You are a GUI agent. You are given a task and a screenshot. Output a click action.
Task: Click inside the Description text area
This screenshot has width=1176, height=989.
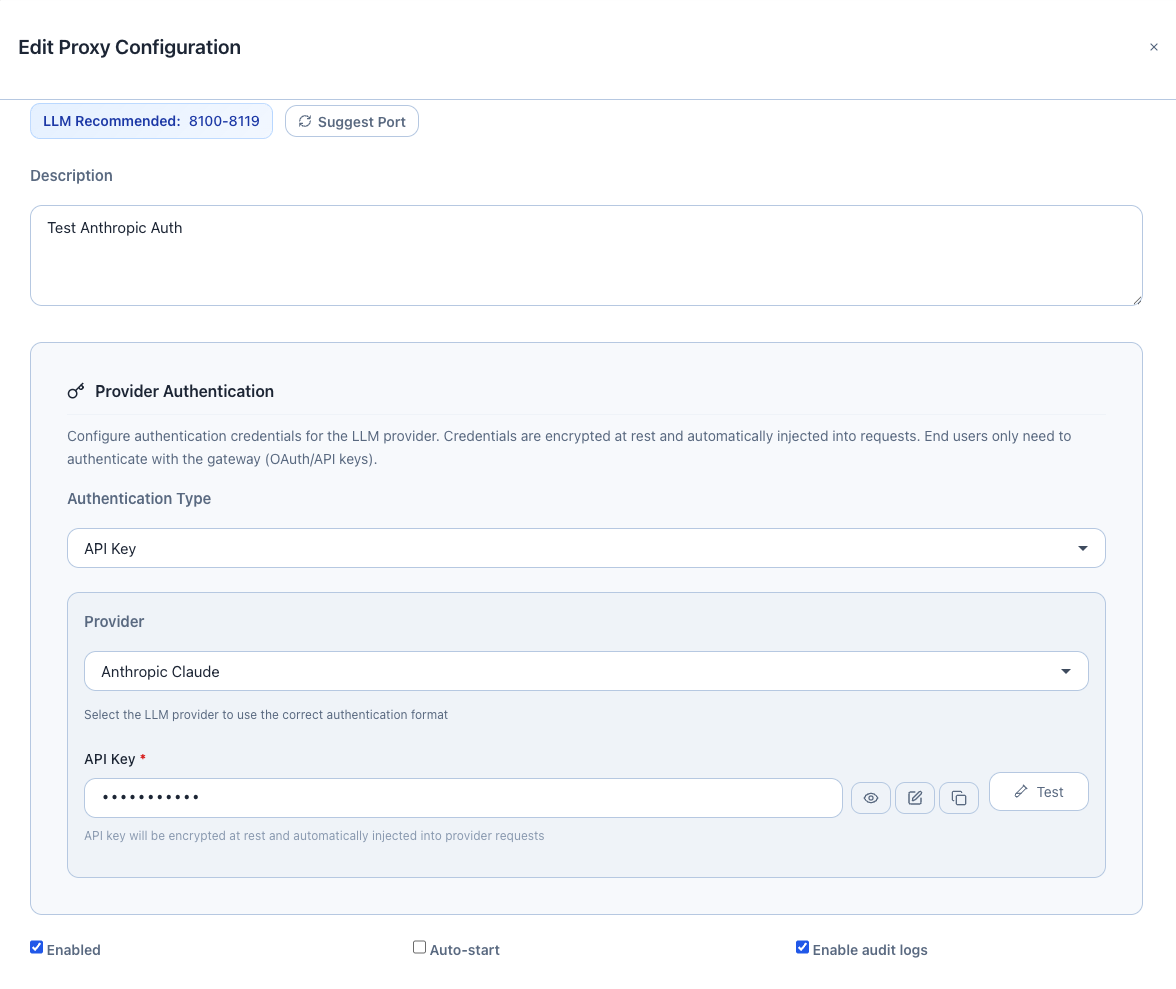click(x=586, y=255)
